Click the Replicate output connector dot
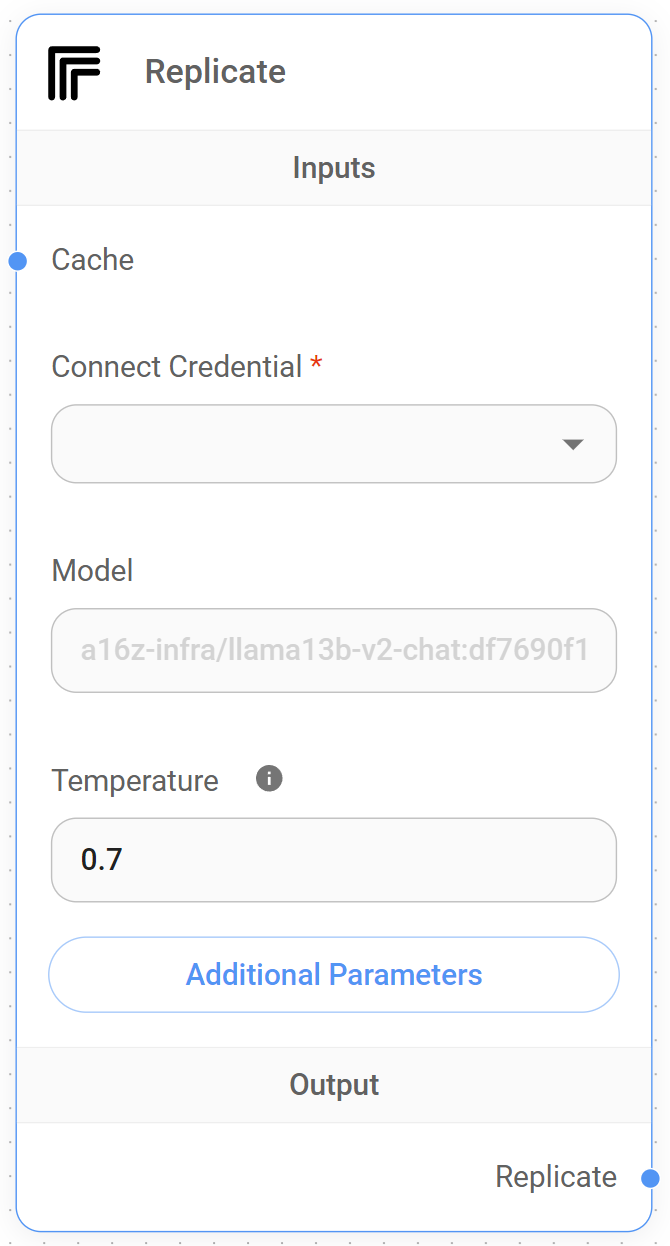 point(650,1178)
